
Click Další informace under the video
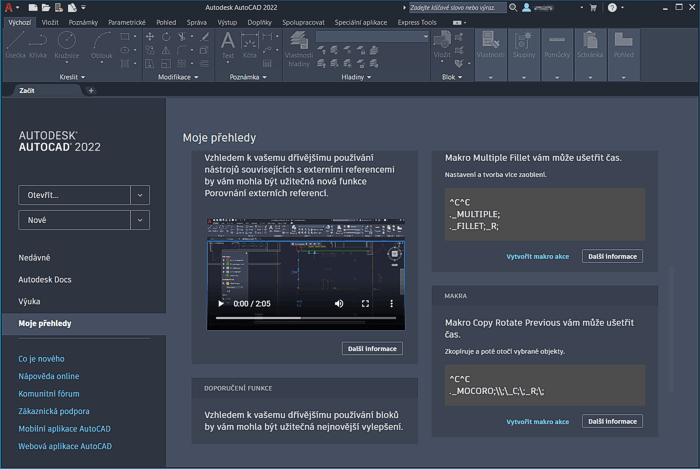click(x=372, y=349)
